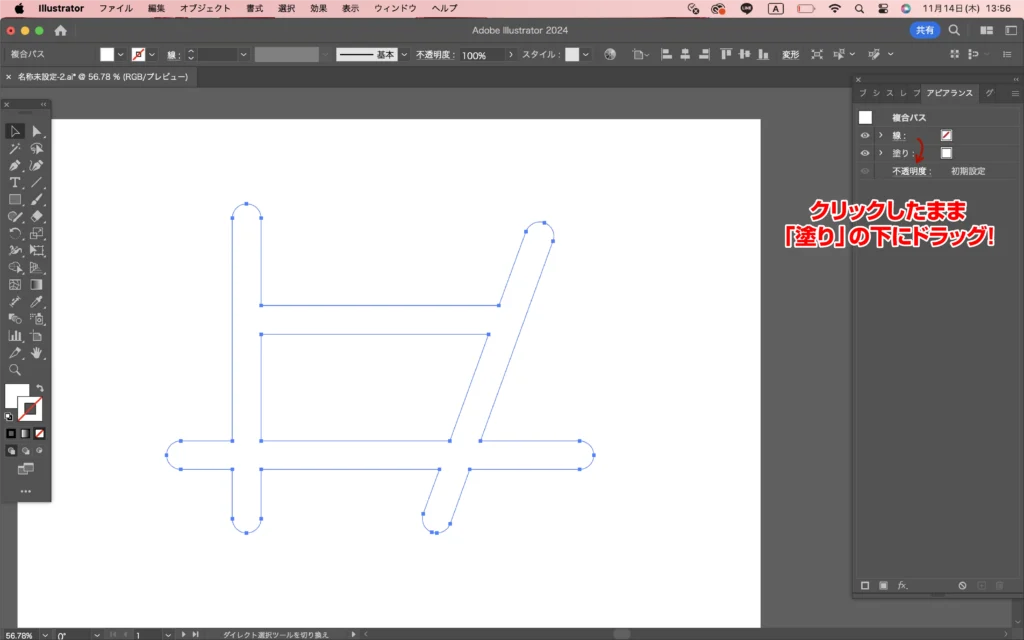Pick the Magic Wand tool

click(15, 148)
